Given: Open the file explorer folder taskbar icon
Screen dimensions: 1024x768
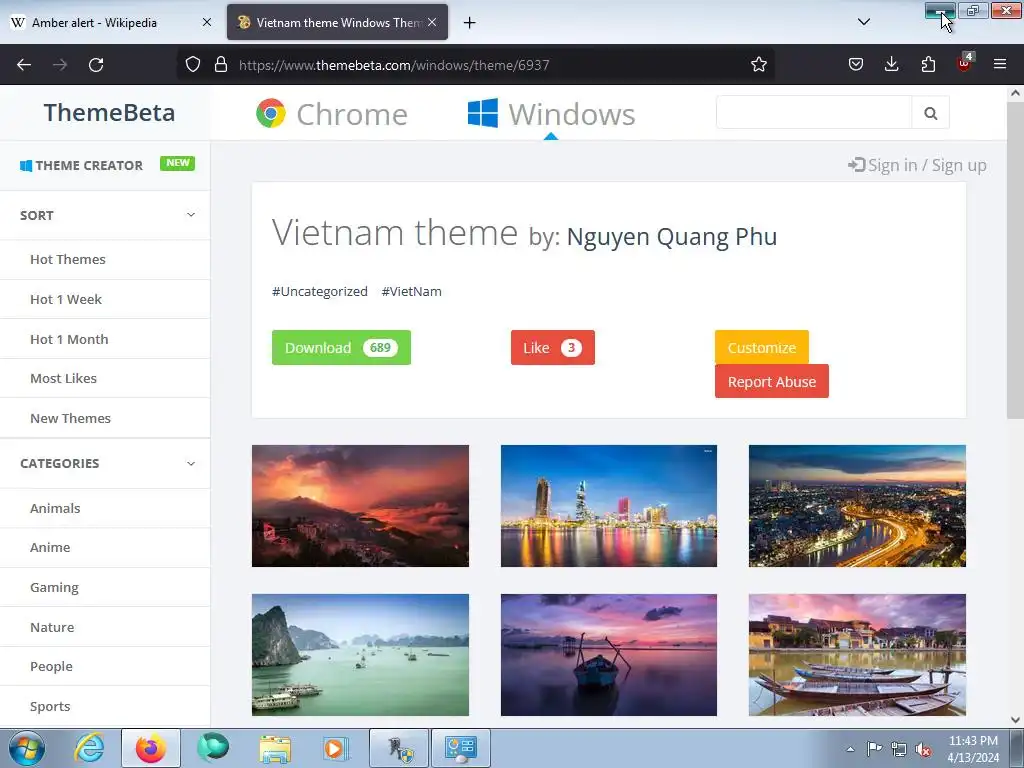Looking at the screenshot, I should (275, 748).
